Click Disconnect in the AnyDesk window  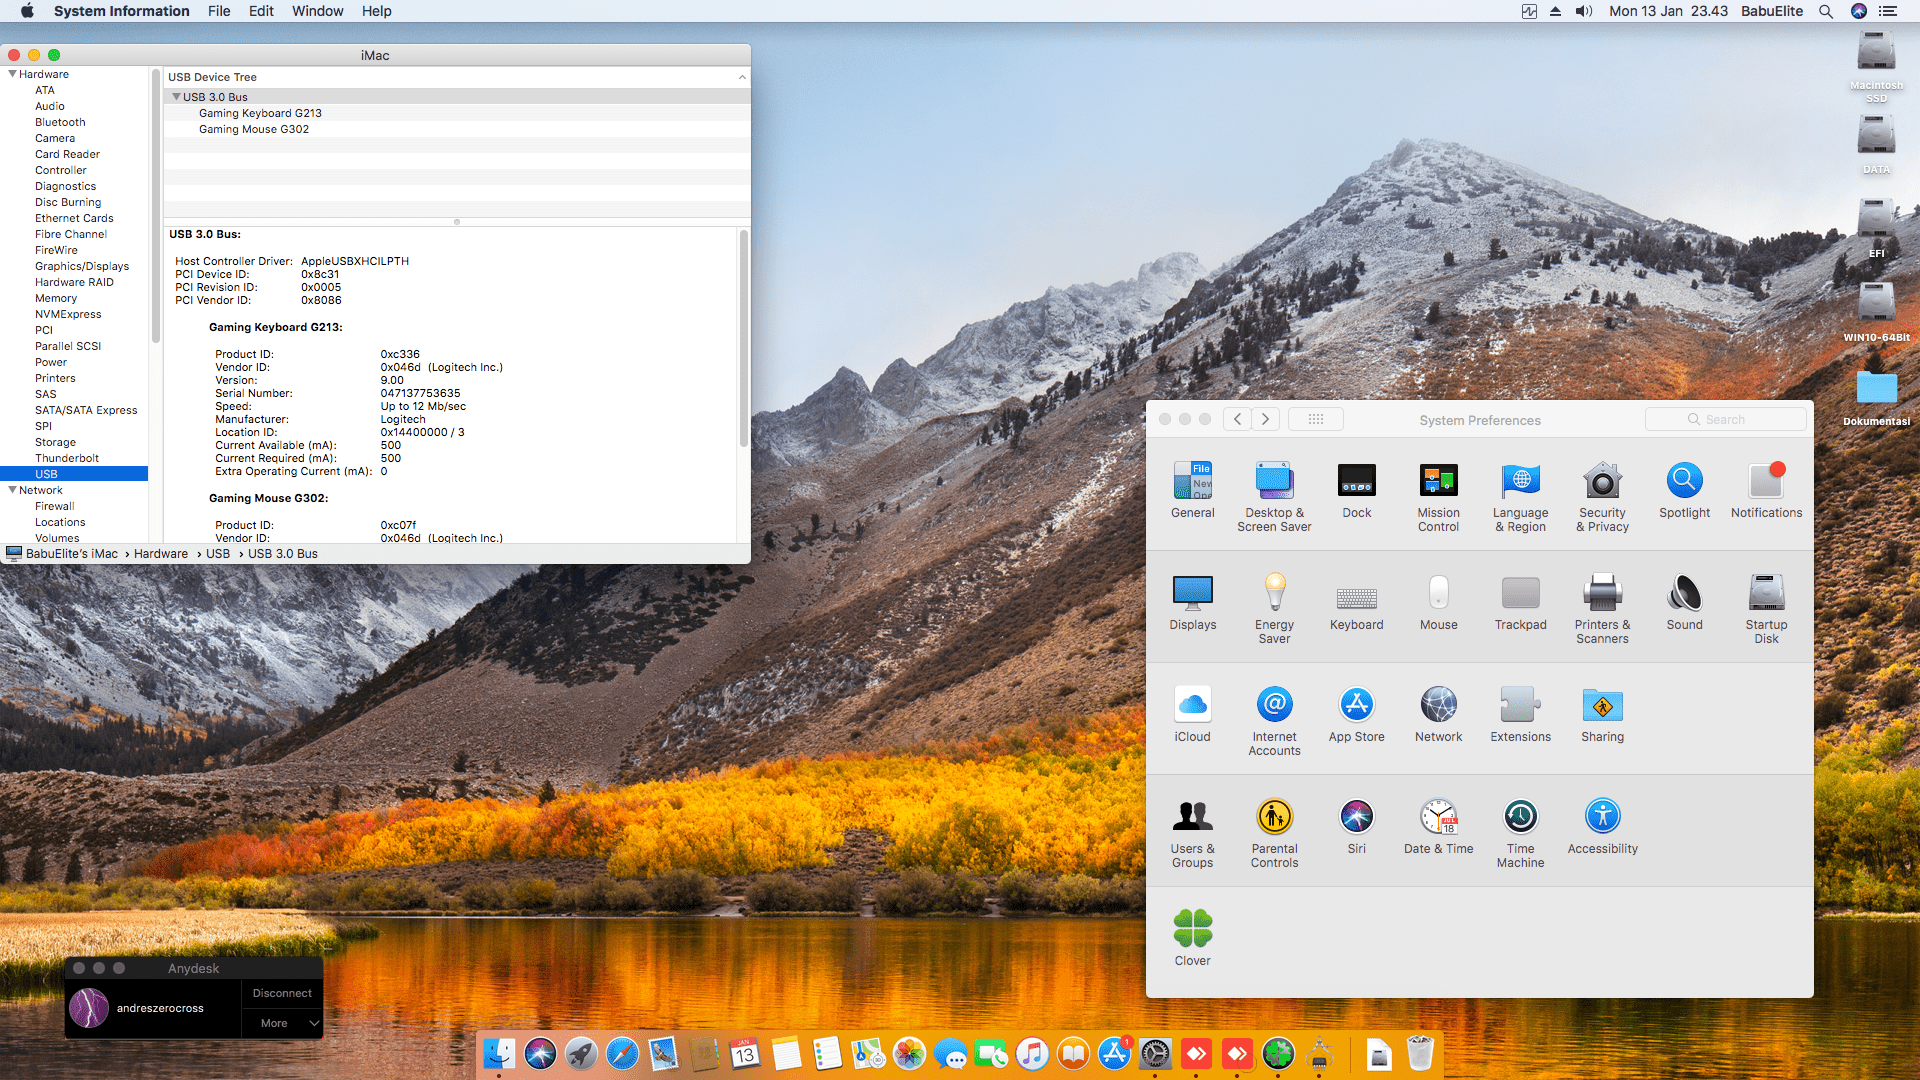coord(281,993)
